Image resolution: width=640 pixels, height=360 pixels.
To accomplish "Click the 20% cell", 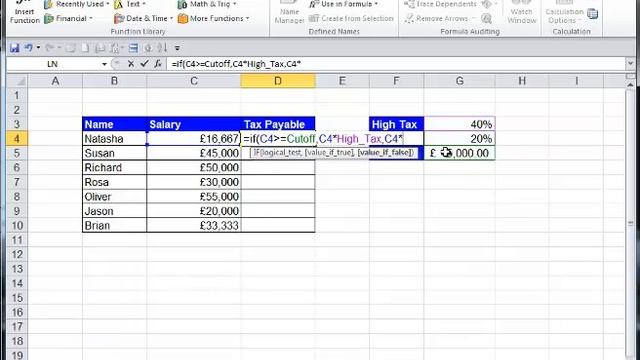I will [460, 139].
